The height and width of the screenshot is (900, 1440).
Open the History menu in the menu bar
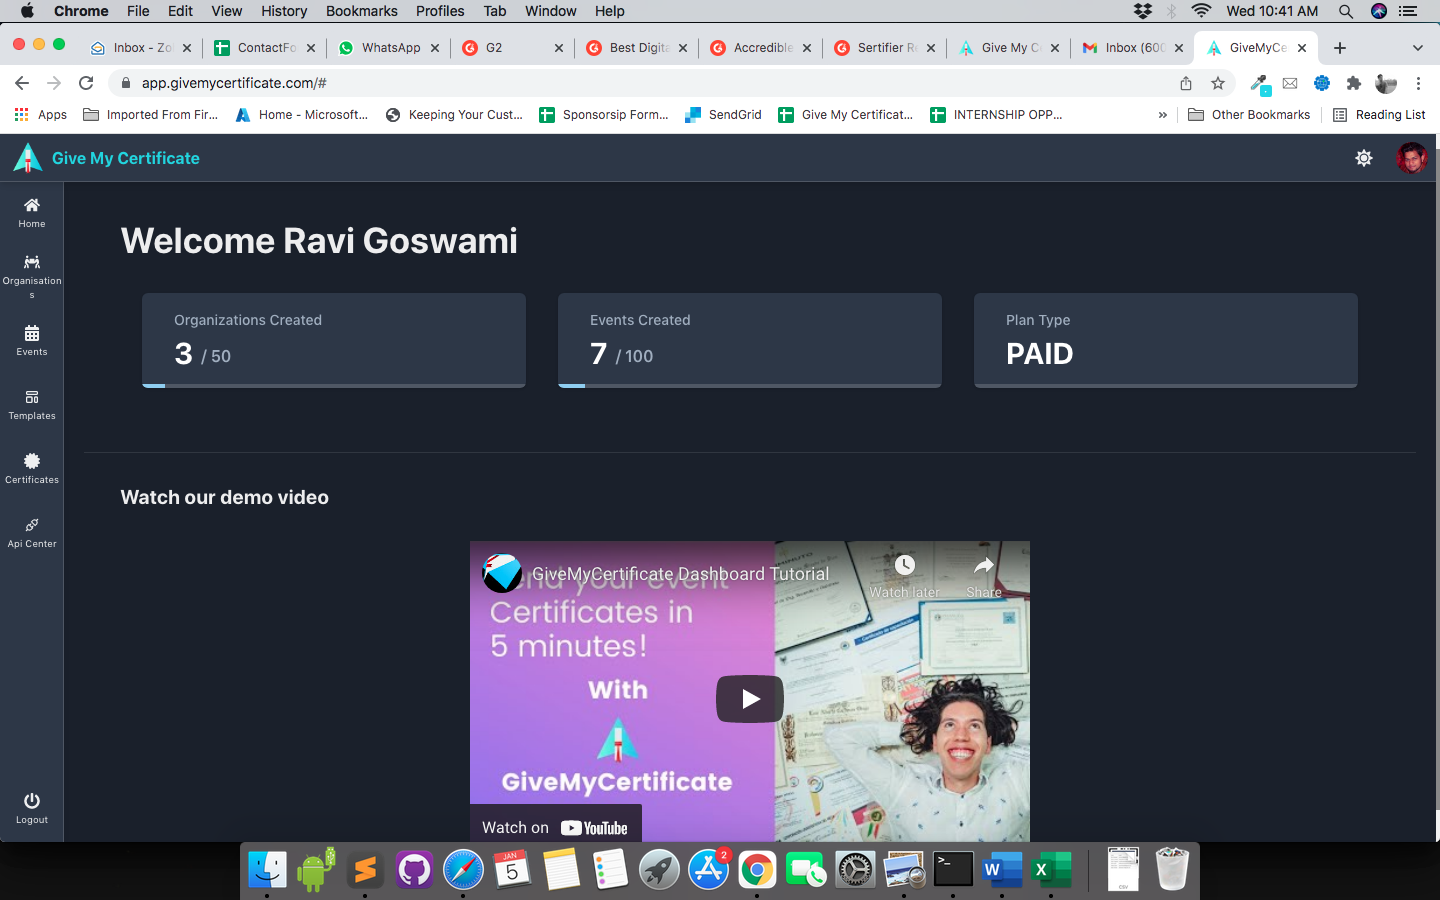tap(283, 11)
